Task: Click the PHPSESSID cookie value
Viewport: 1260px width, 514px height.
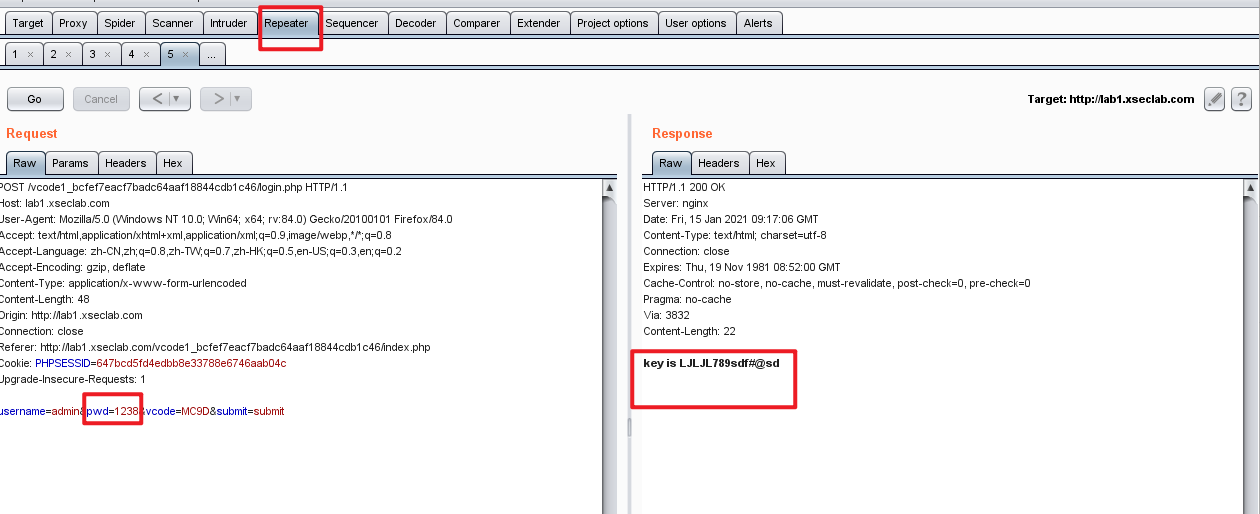Action: pos(192,363)
